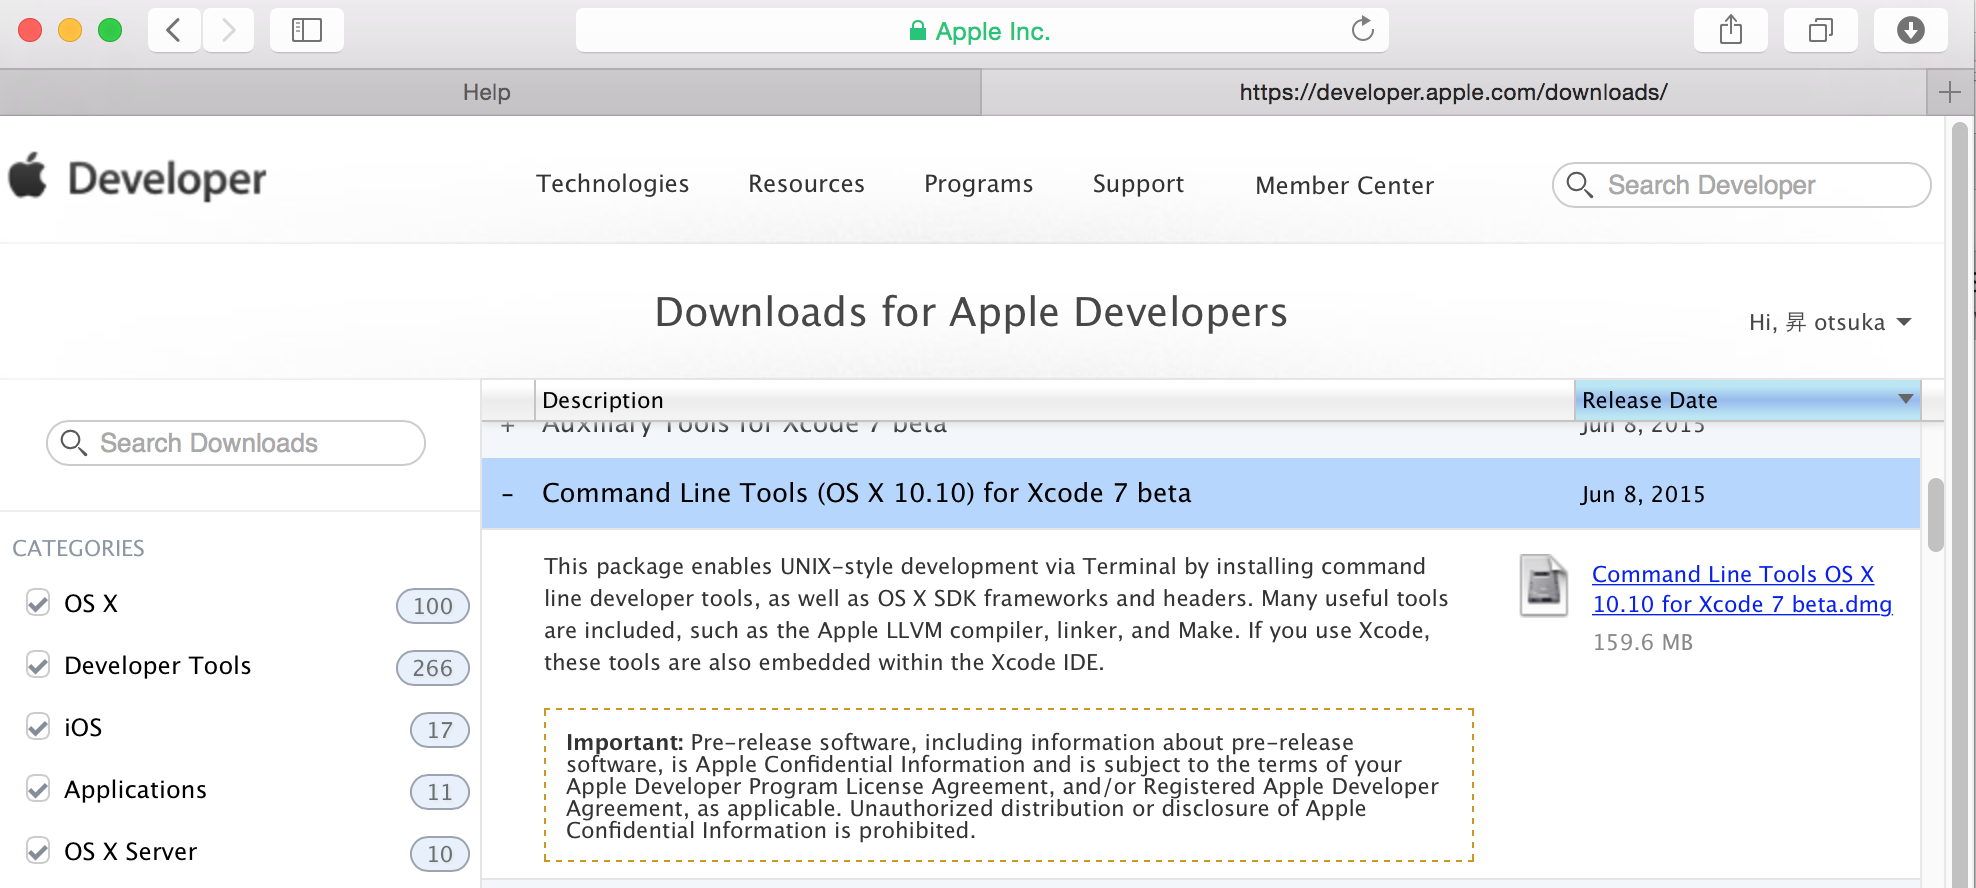Click the Downloads for Apple Developers heading

(x=971, y=312)
